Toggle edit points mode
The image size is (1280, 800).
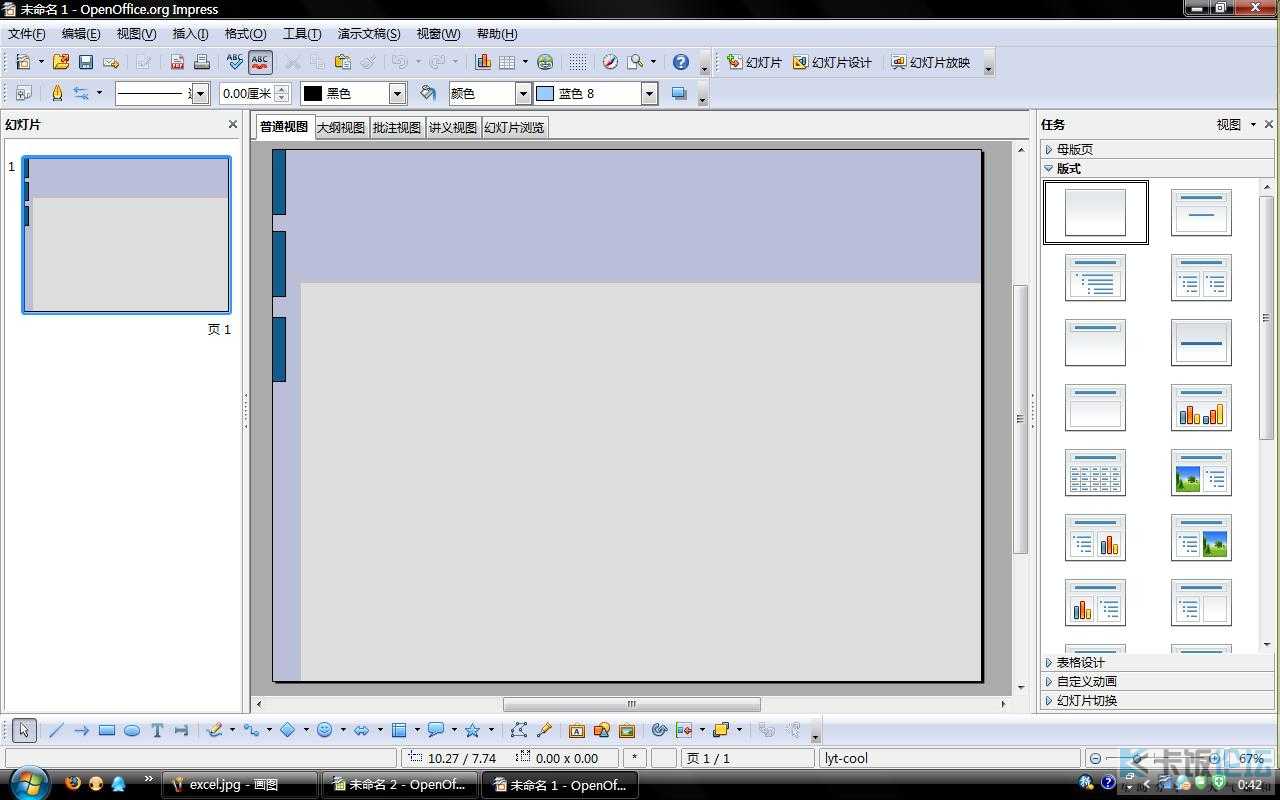(x=519, y=731)
